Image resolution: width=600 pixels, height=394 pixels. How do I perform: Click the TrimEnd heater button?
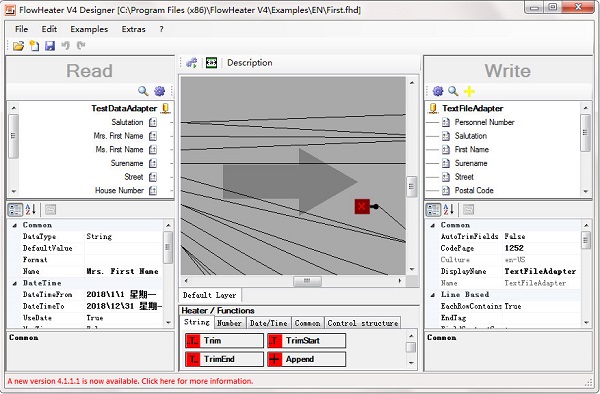coord(224,359)
